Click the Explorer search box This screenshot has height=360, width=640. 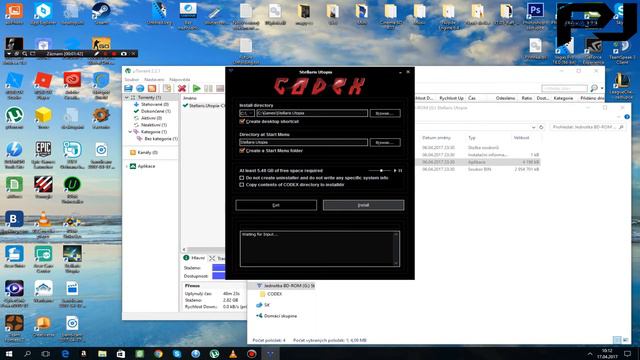tap(587, 127)
